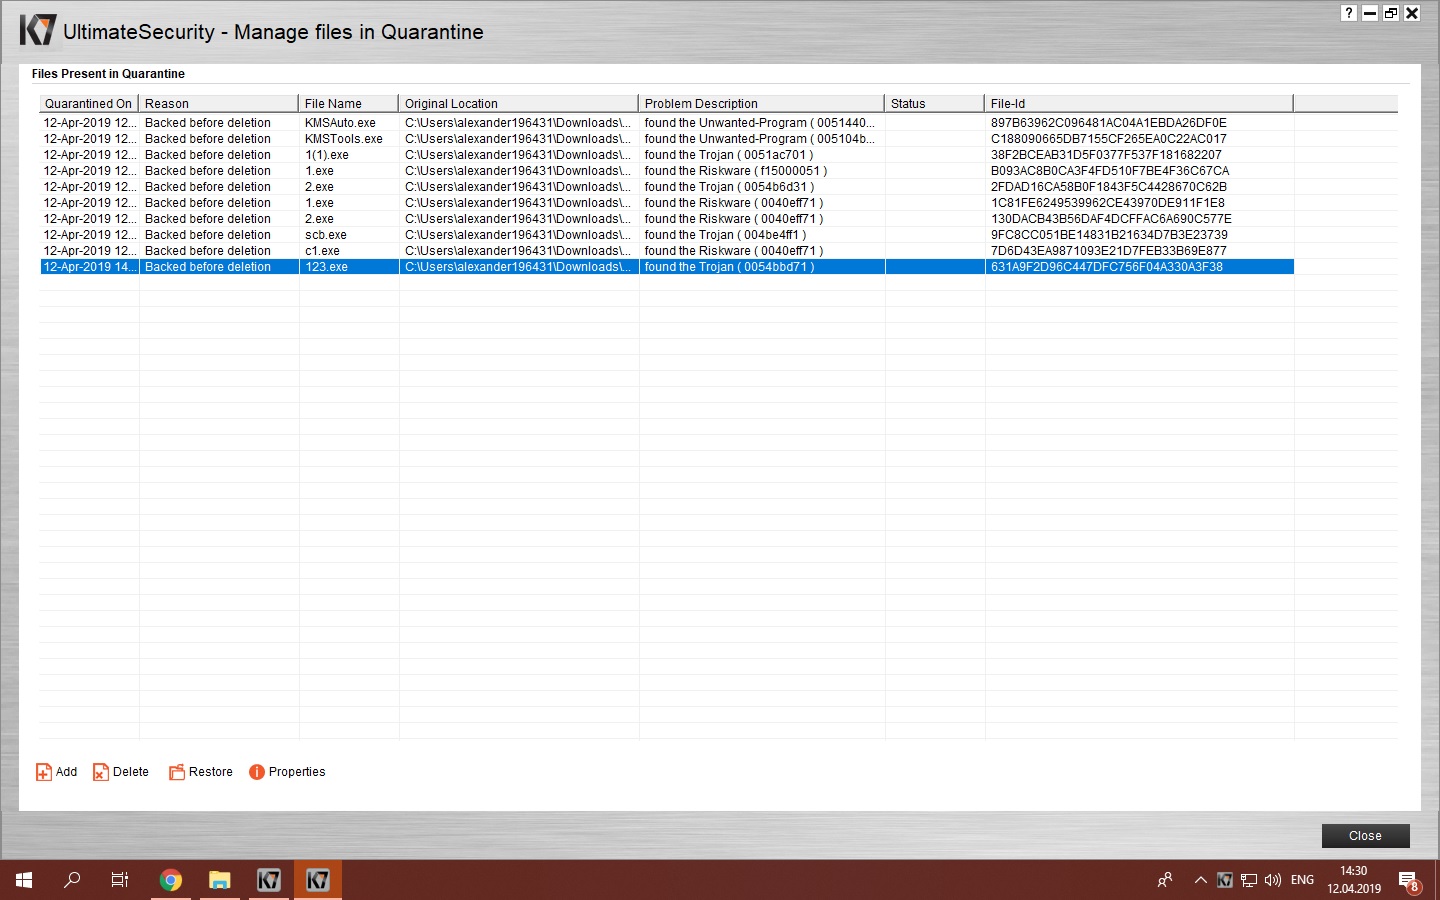The height and width of the screenshot is (900, 1440).
Task: Select the scb.exe file entry
Action: tap(326, 235)
